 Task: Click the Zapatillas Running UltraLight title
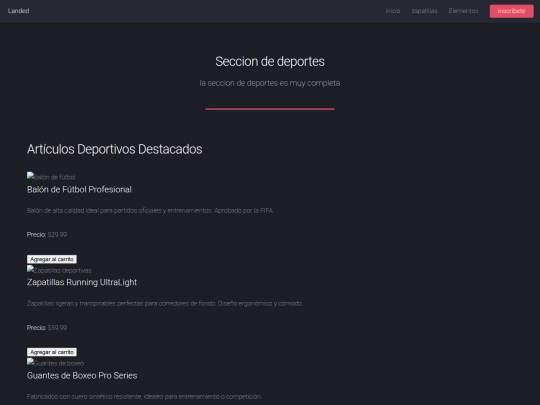82,282
